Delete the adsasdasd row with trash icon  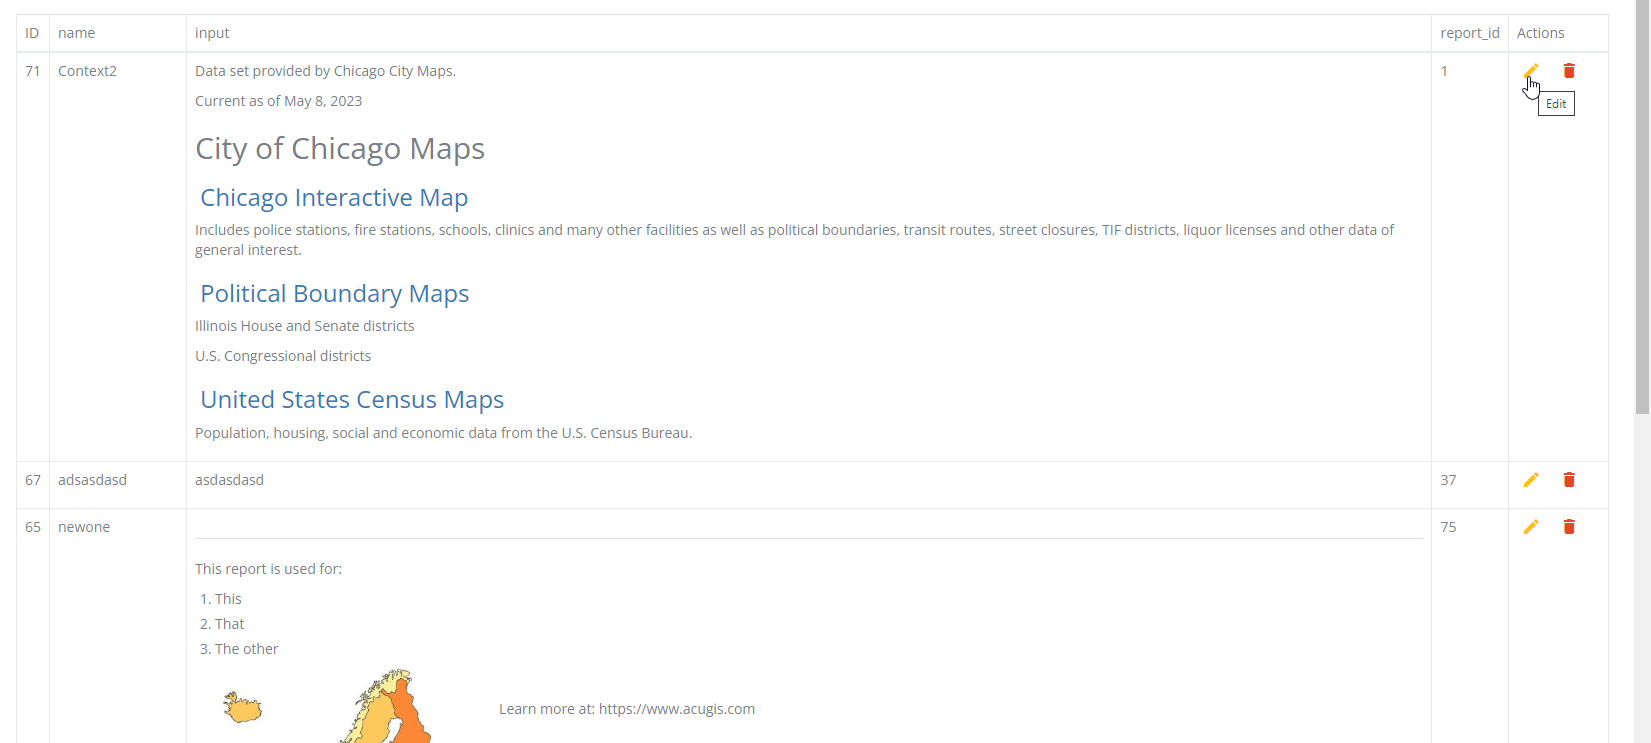(1569, 480)
